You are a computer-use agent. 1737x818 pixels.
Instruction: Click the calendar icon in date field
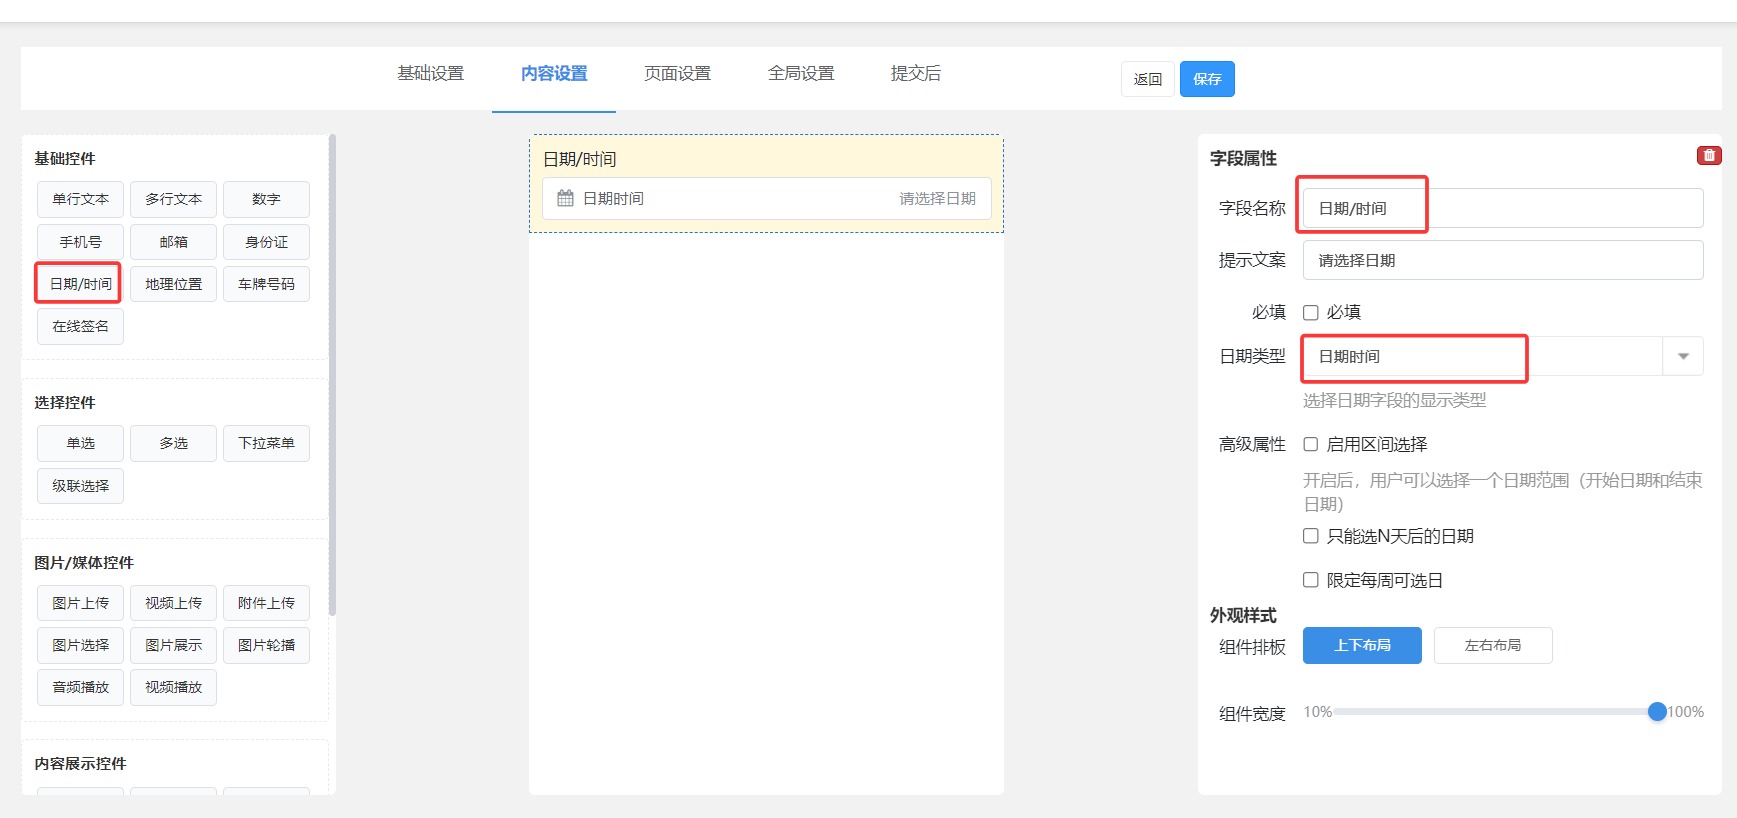click(565, 198)
